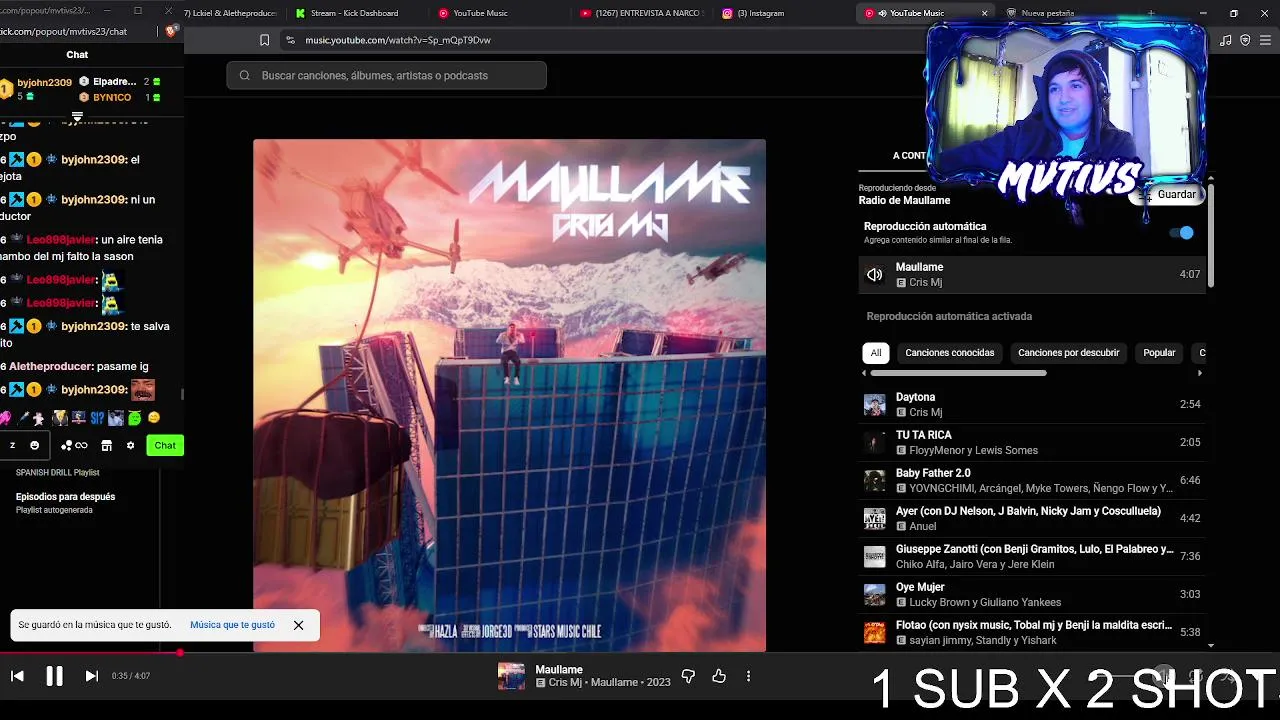Image resolution: width=1280 pixels, height=720 pixels.
Task: Dismiss the saved notification with X
Action: point(298,625)
